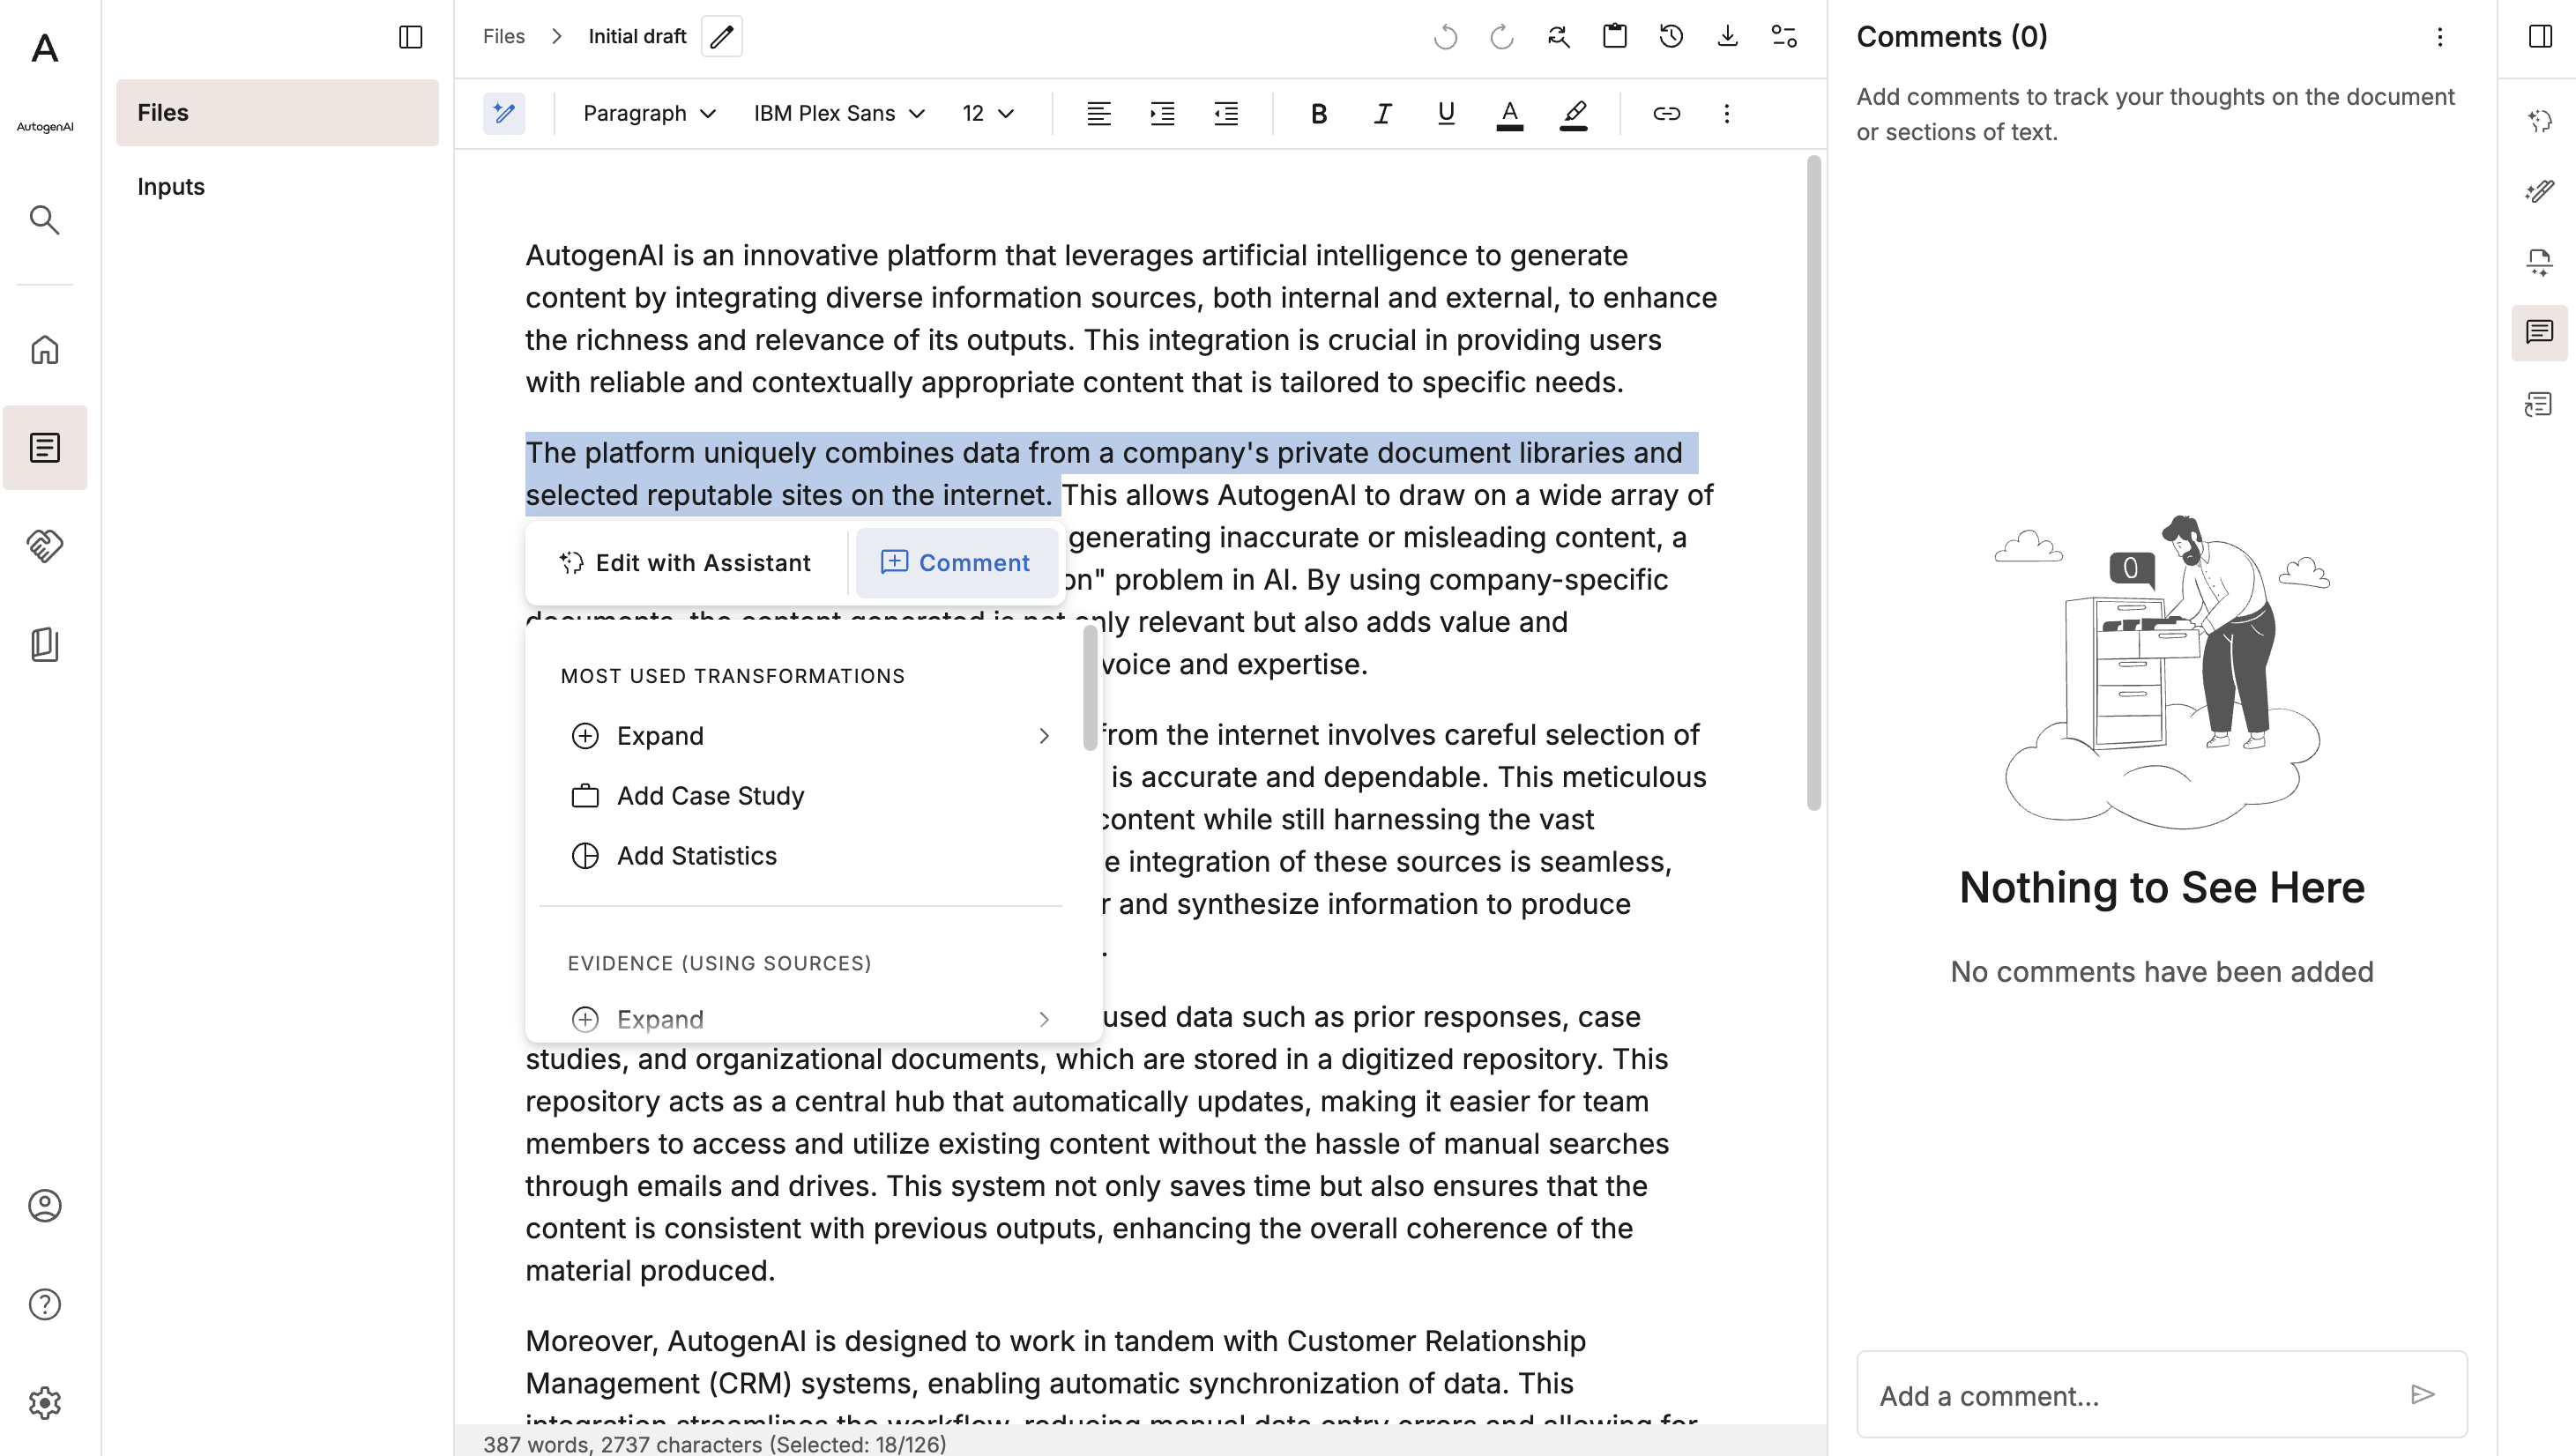Click the AI magic wand toolbar button

click(504, 113)
